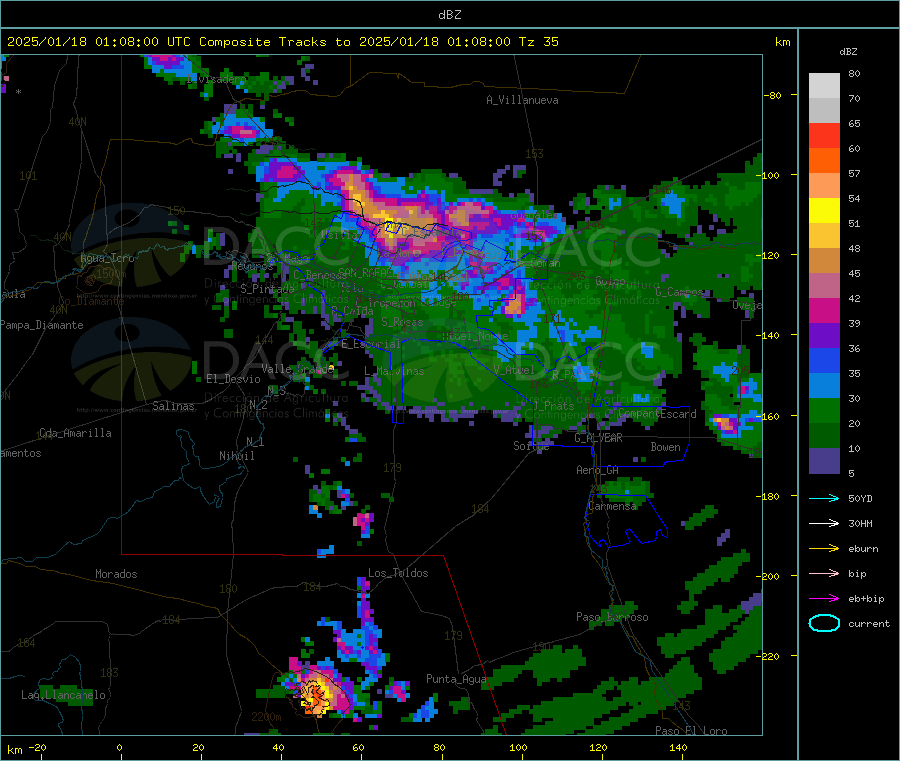The height and width of the screenshot is (761, 900).
Task: Click the 'Los_Toldos' map label
Action: [398, 573]
